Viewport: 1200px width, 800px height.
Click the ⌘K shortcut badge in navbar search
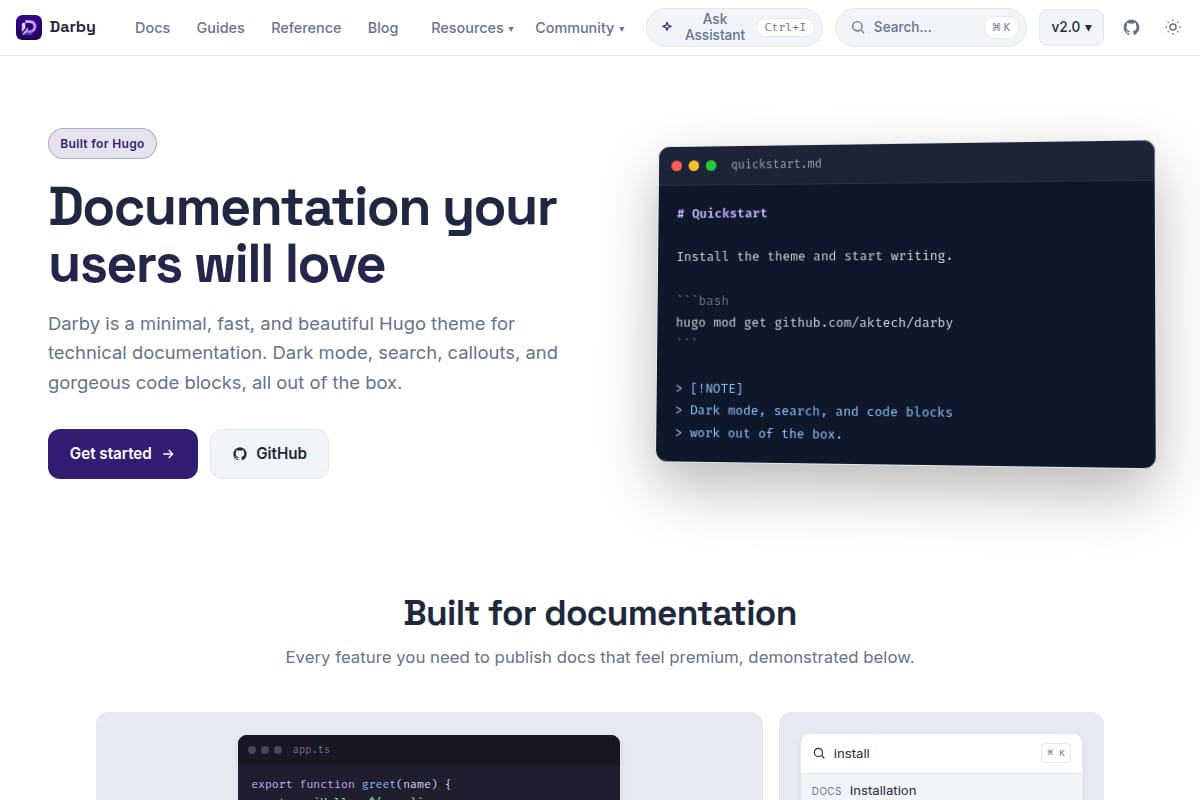[1000, 28]
